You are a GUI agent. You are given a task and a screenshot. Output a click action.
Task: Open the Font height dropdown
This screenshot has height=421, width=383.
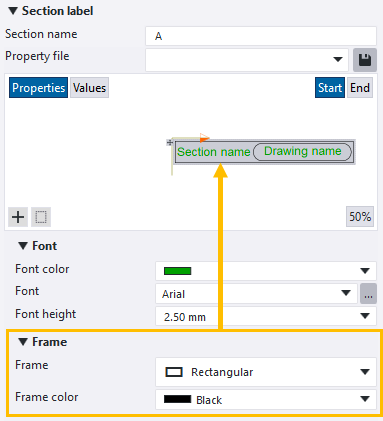pyautogui.click(x=266, y=316)
